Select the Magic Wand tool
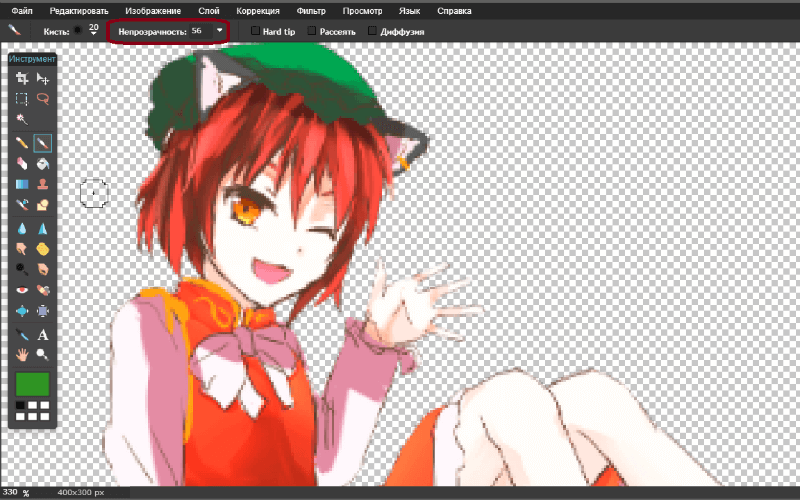The image size is (800, 500). (22, 120)
